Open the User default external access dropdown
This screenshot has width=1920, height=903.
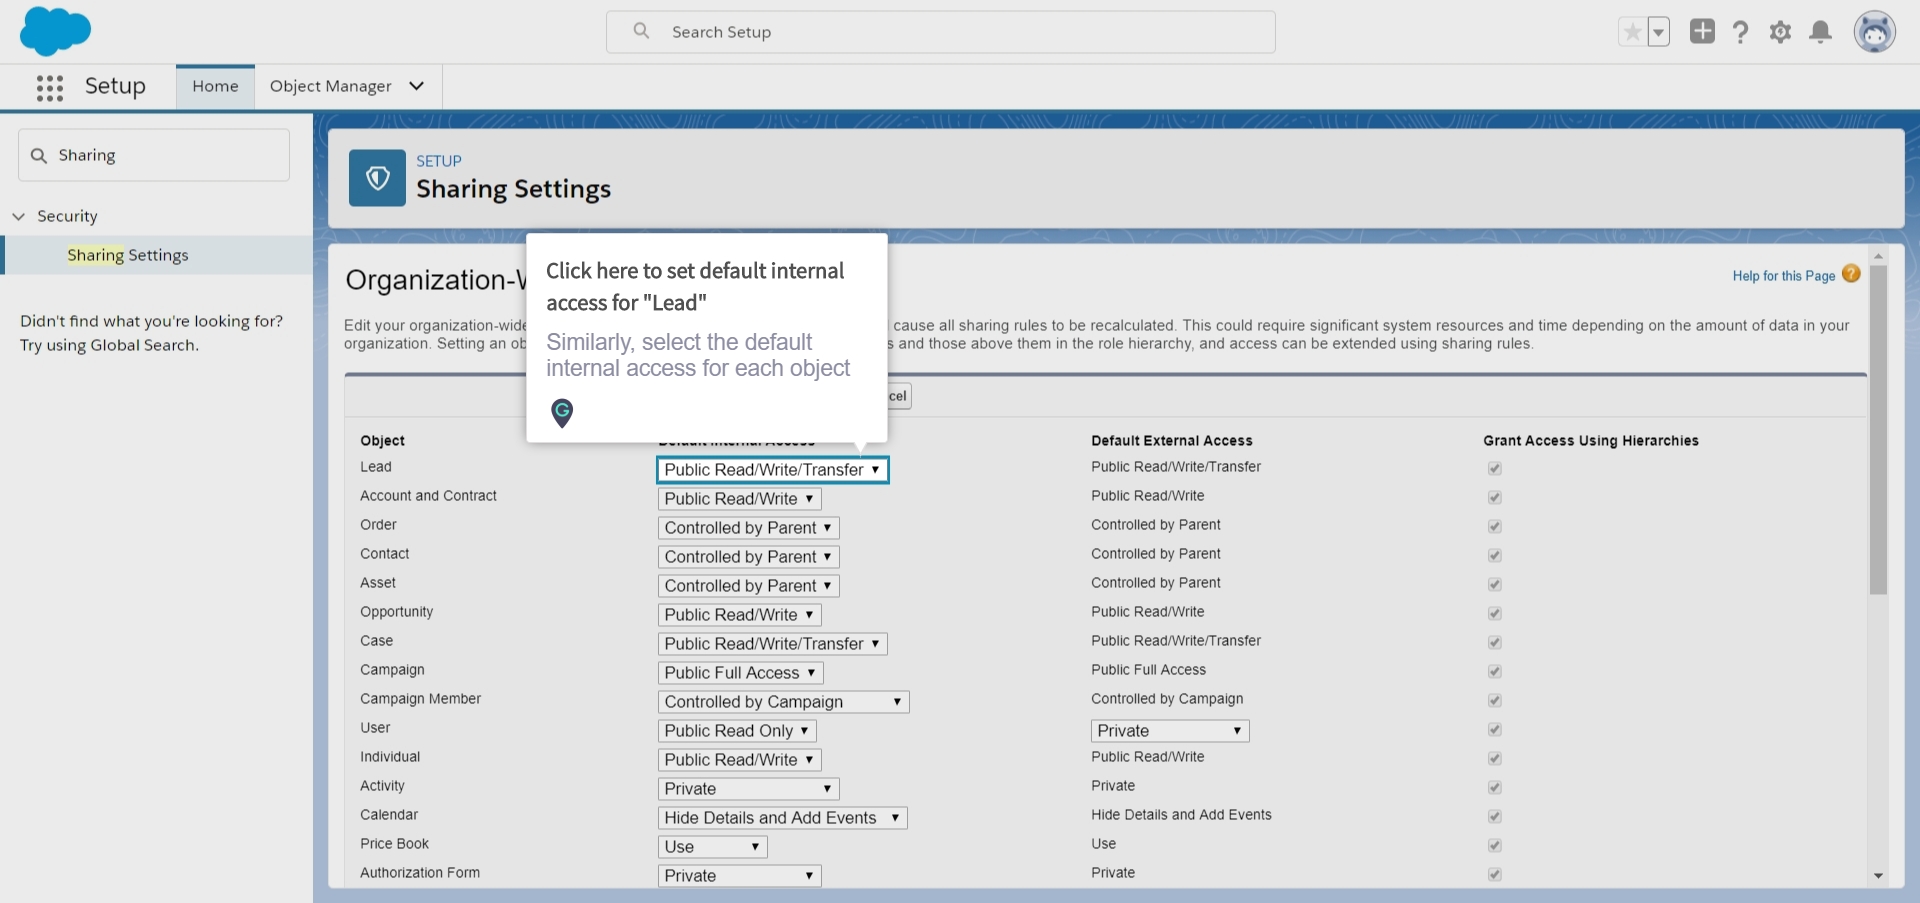[x=1169, y=731]
